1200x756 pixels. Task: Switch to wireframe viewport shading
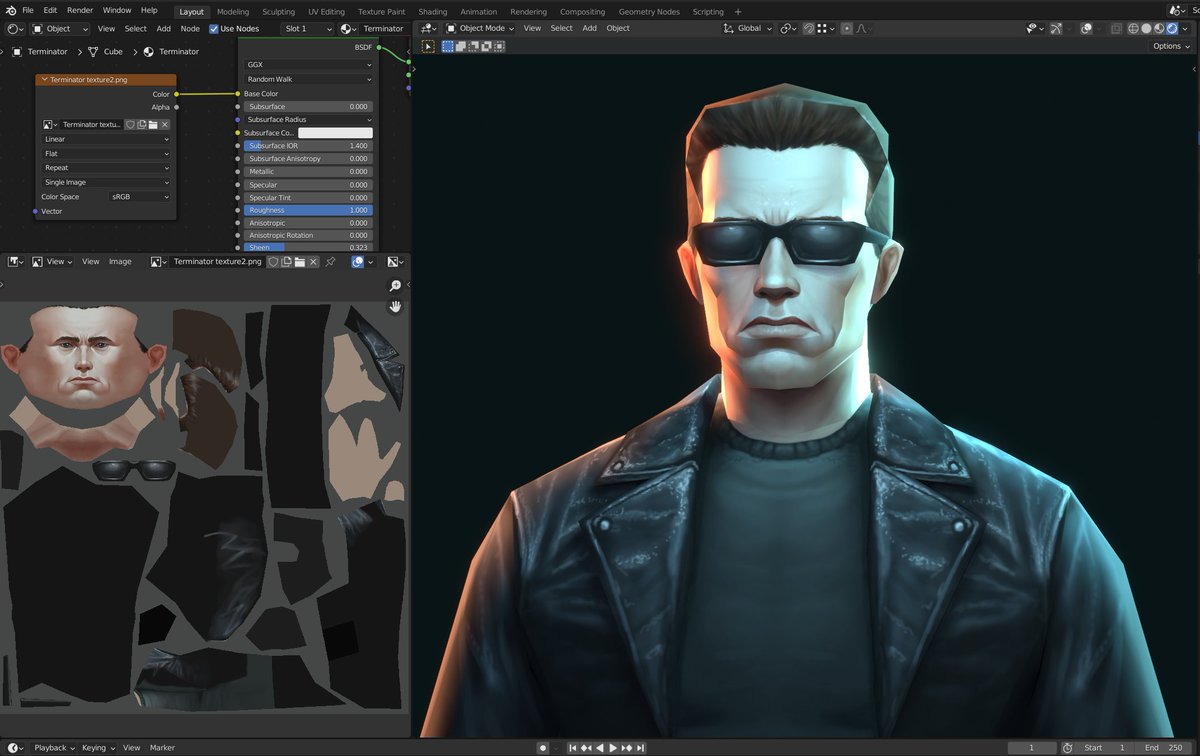[1133, 28]
